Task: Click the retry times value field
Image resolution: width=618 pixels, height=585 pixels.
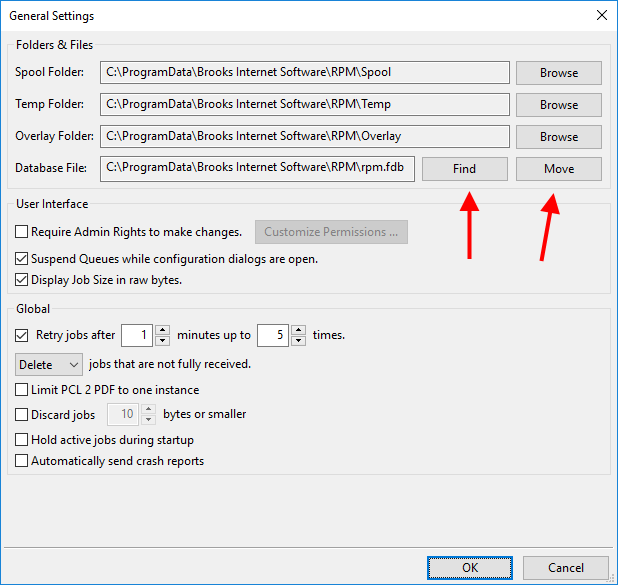Action: (273, 335)
